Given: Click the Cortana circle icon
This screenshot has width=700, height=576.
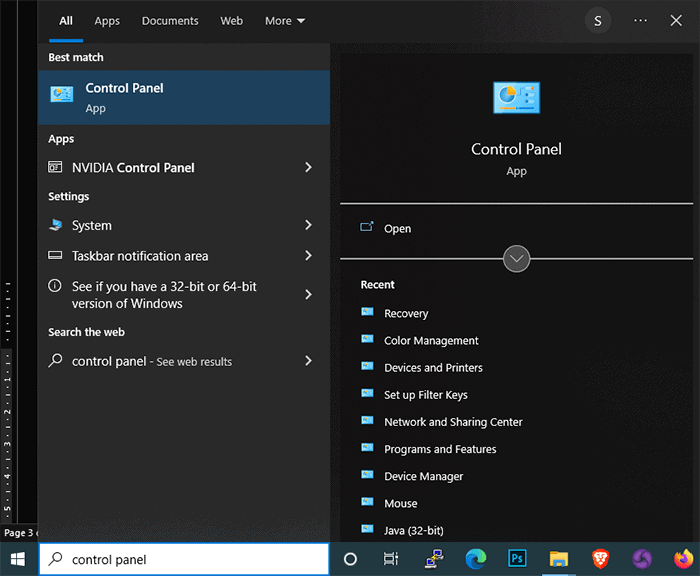Looking at the screenshot, I should [350, 559].
